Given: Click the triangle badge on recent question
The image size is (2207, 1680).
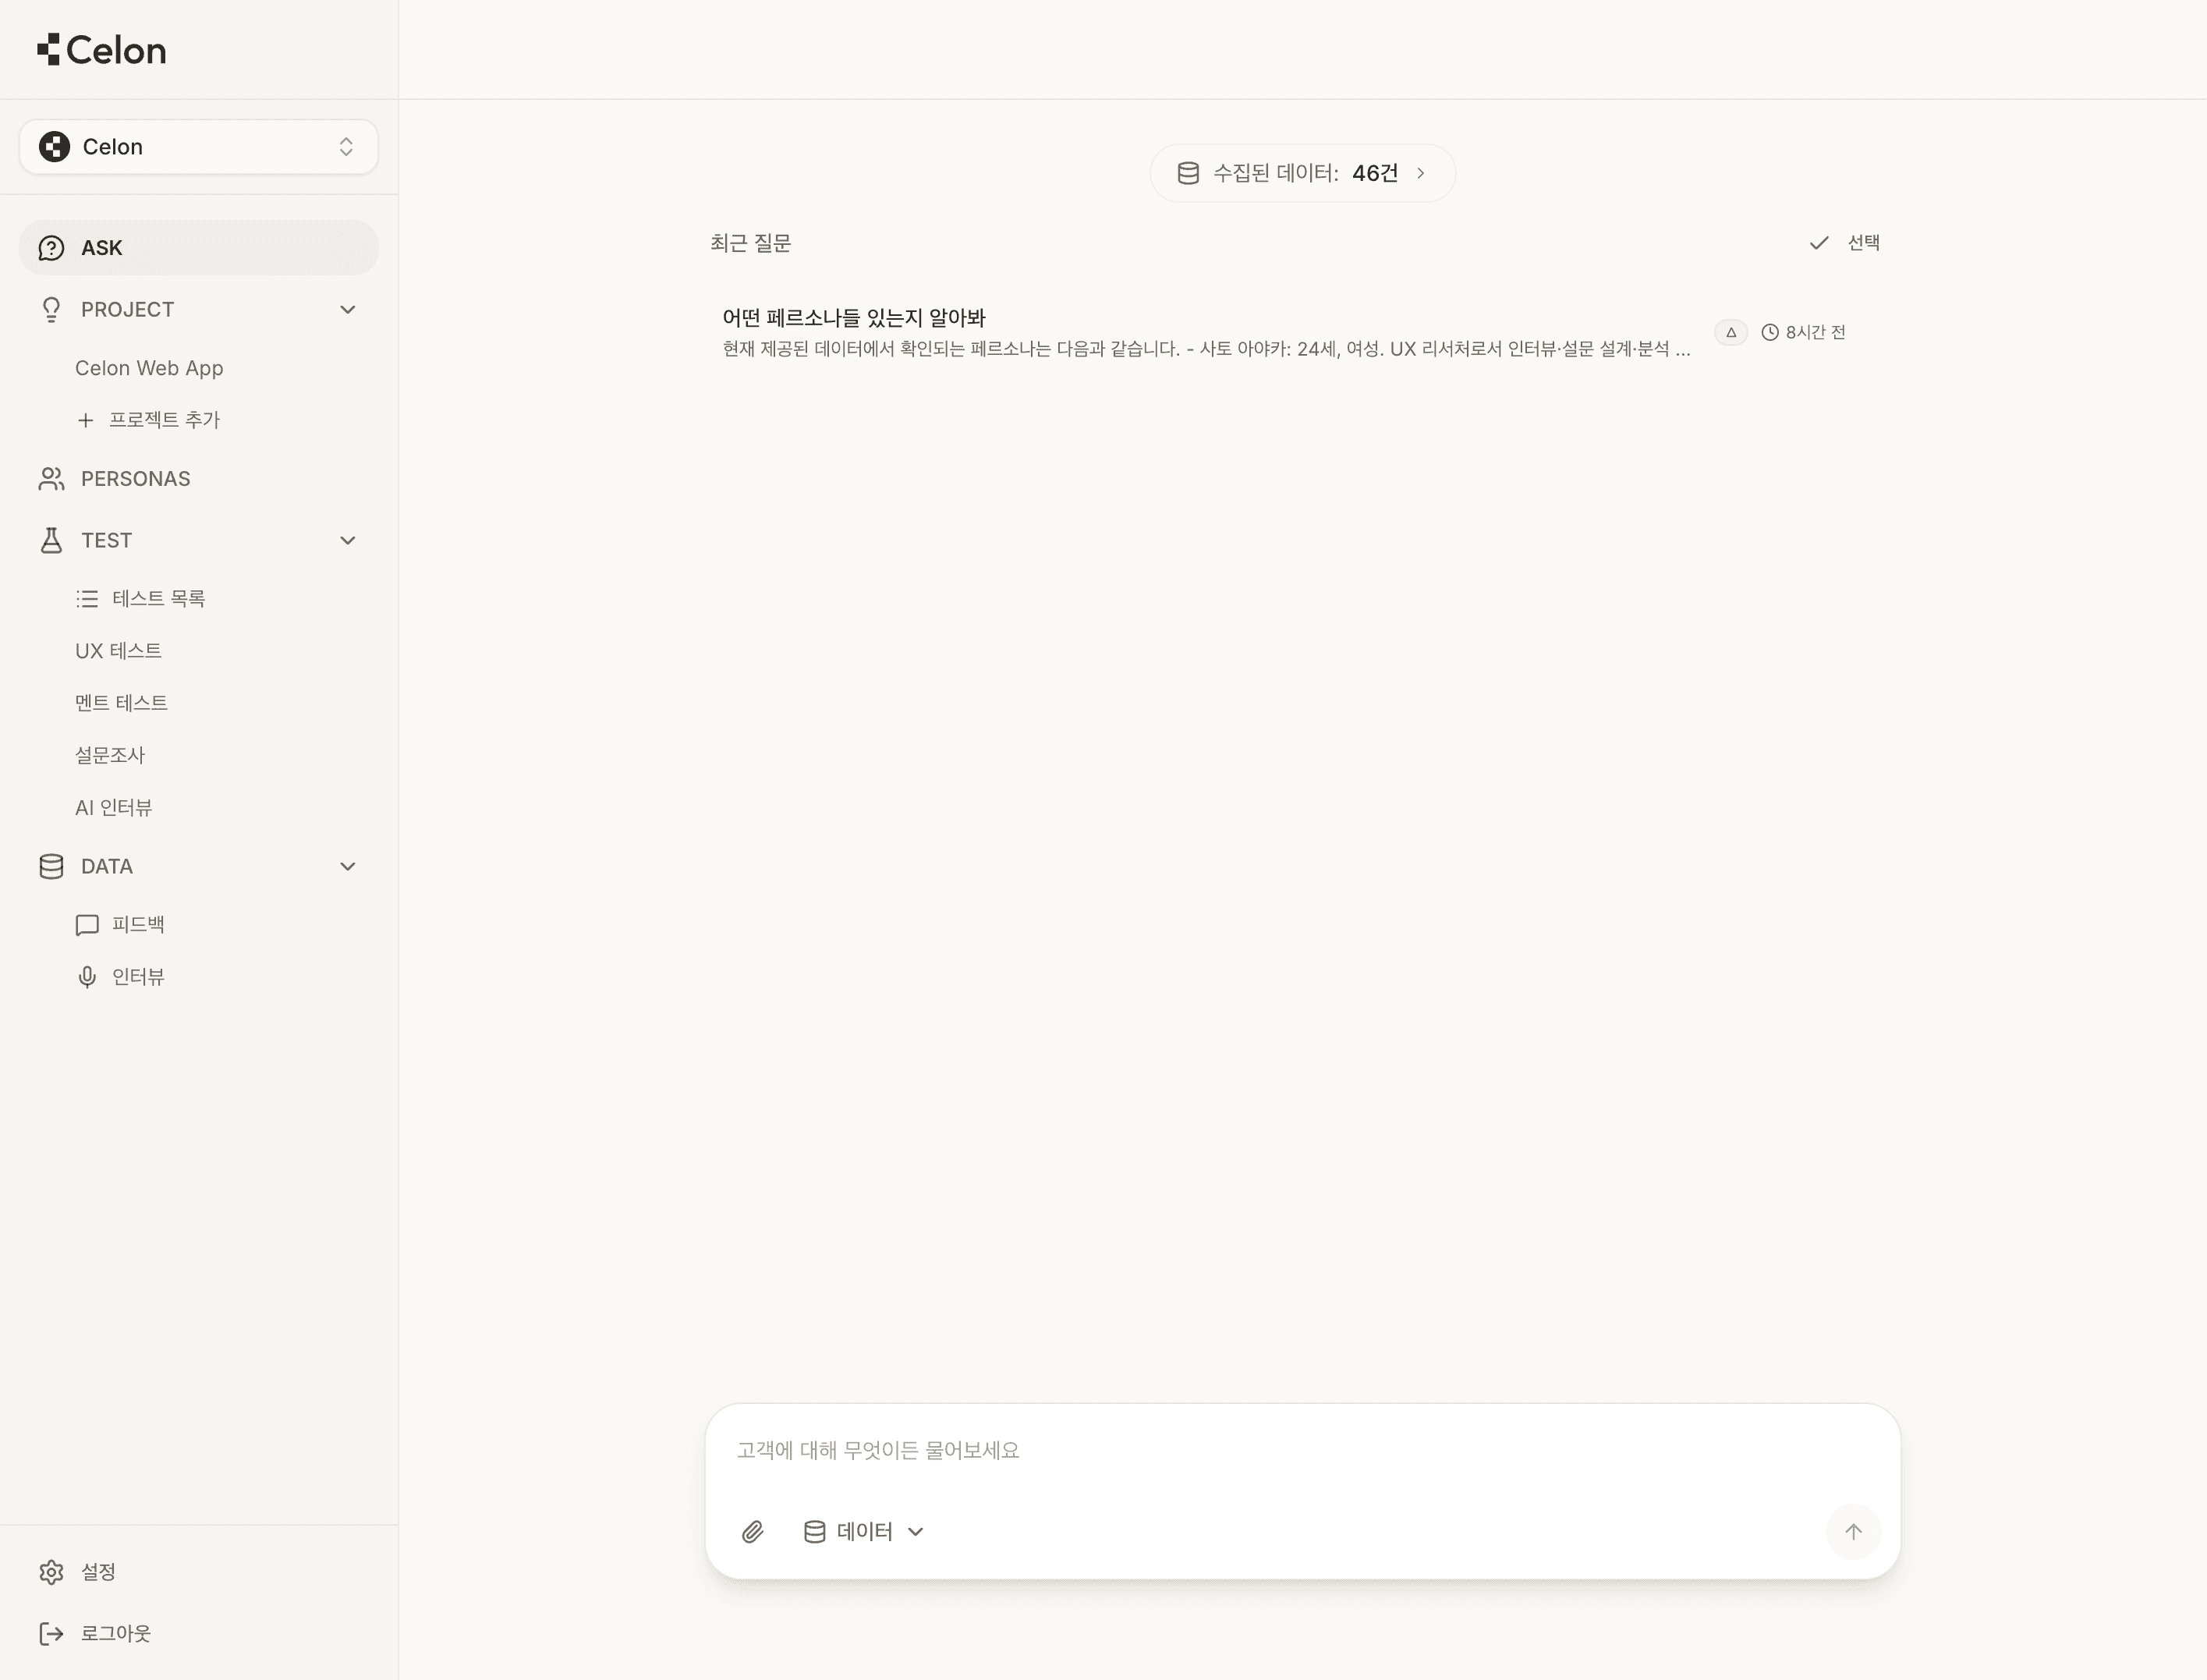Looking at the screenshot, I should point(1730,332).
